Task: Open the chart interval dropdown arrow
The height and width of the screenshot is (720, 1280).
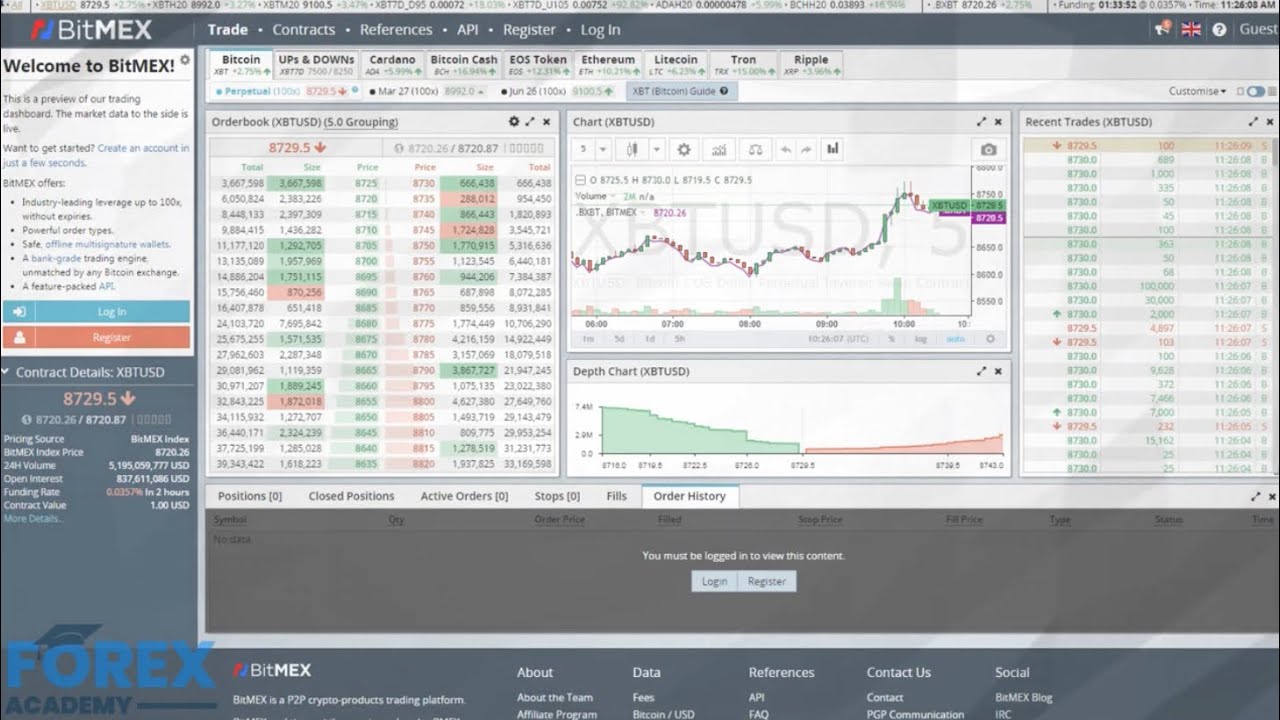Action: coord(602,149)
